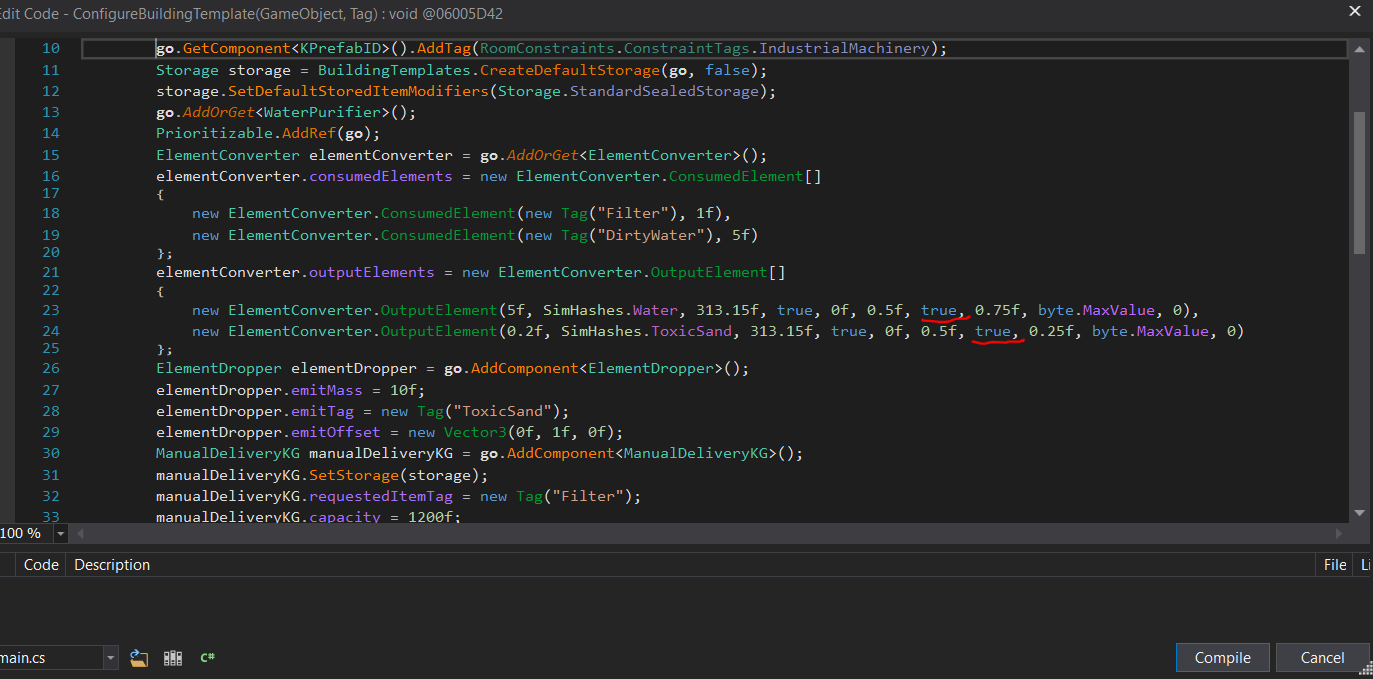Click the underlined true on line 24
The height and width of the screenshot is (679, 1373).
point(993,331)
